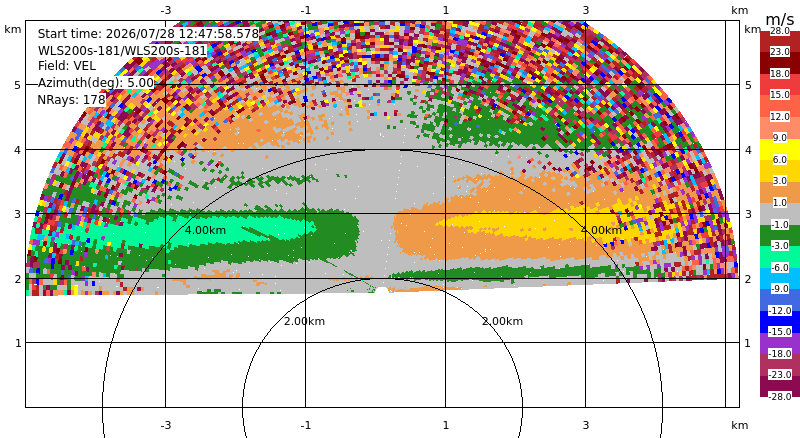This screenshot has height=438, width=800.
Task: Click the left 4.00km range ring label
Action: click(205, 230)
